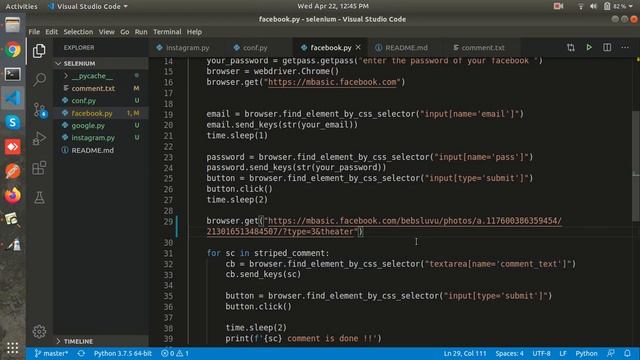This screenshot has height=360, width=640.
Task: Open the Search view in activity bar
Action: coord(39,79)
